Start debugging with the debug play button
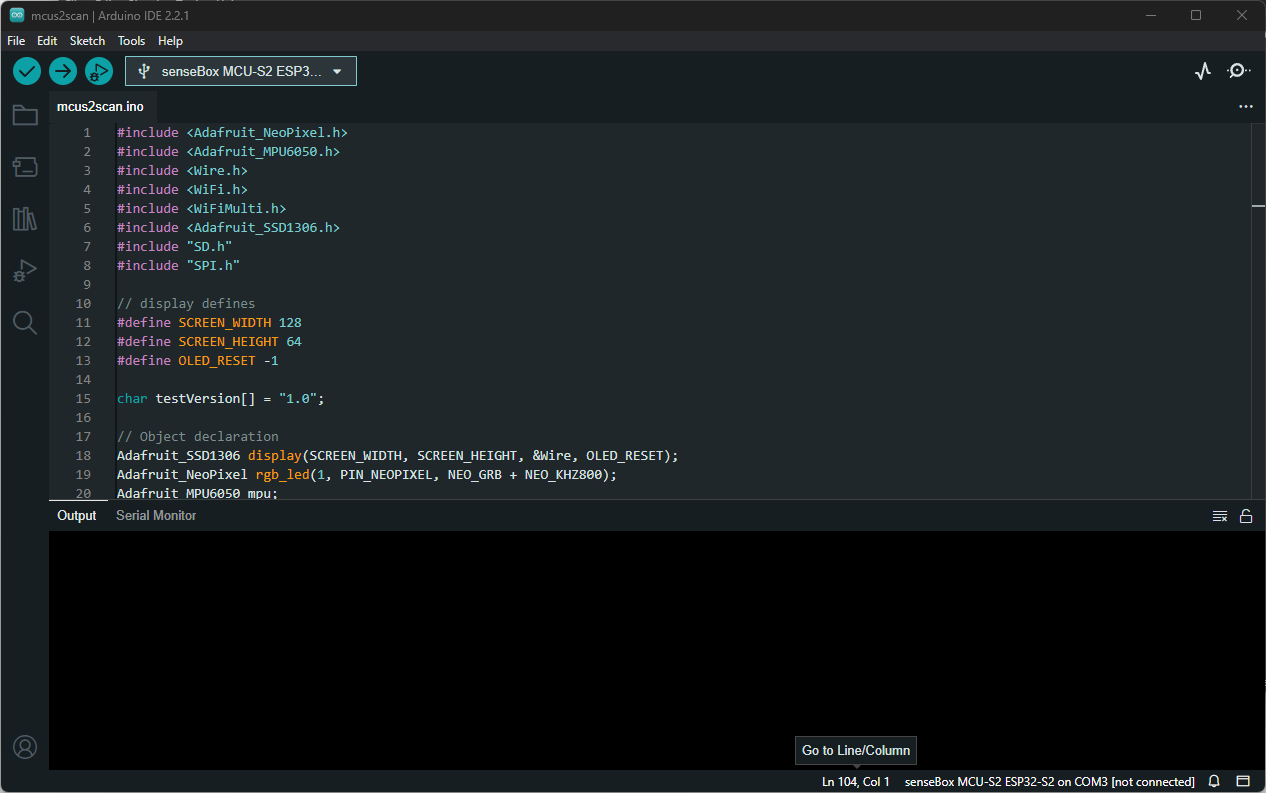 (x=99, y=71)
